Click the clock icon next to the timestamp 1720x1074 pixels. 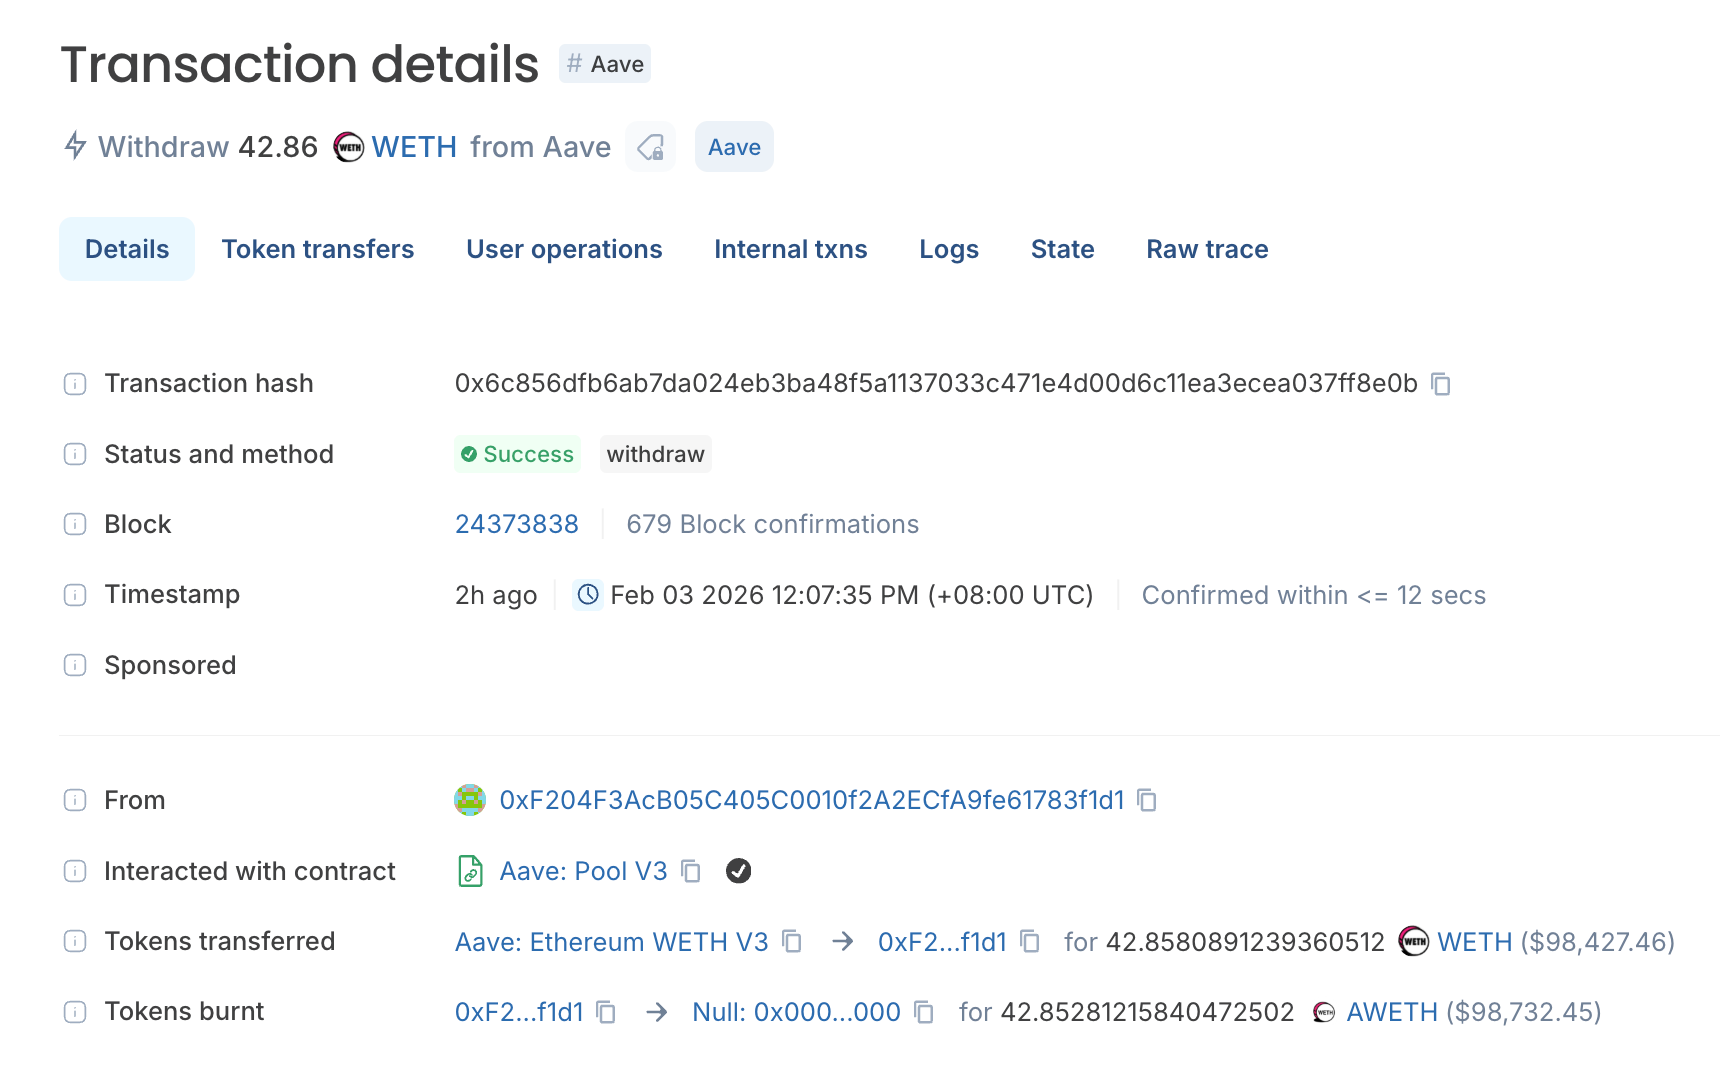587,595
